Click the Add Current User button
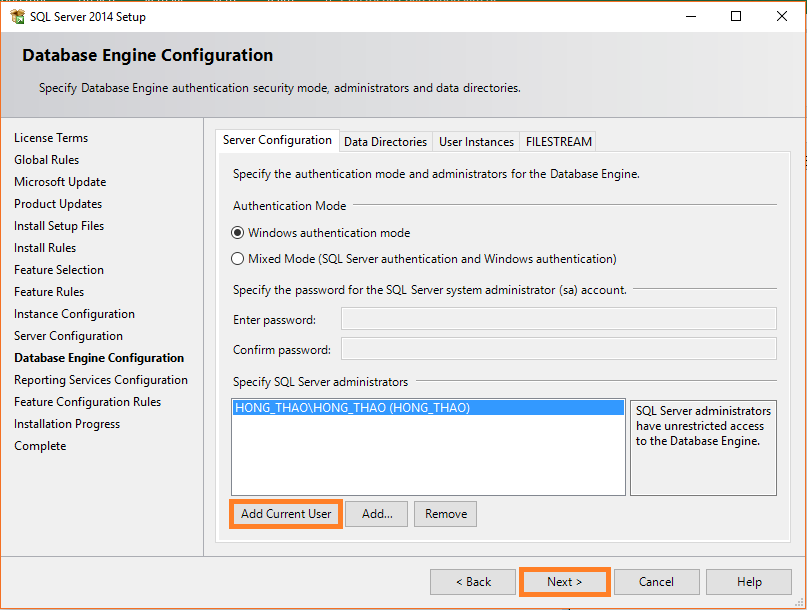The height and width of the screenshot is (610, 807). tap(286, 514)
